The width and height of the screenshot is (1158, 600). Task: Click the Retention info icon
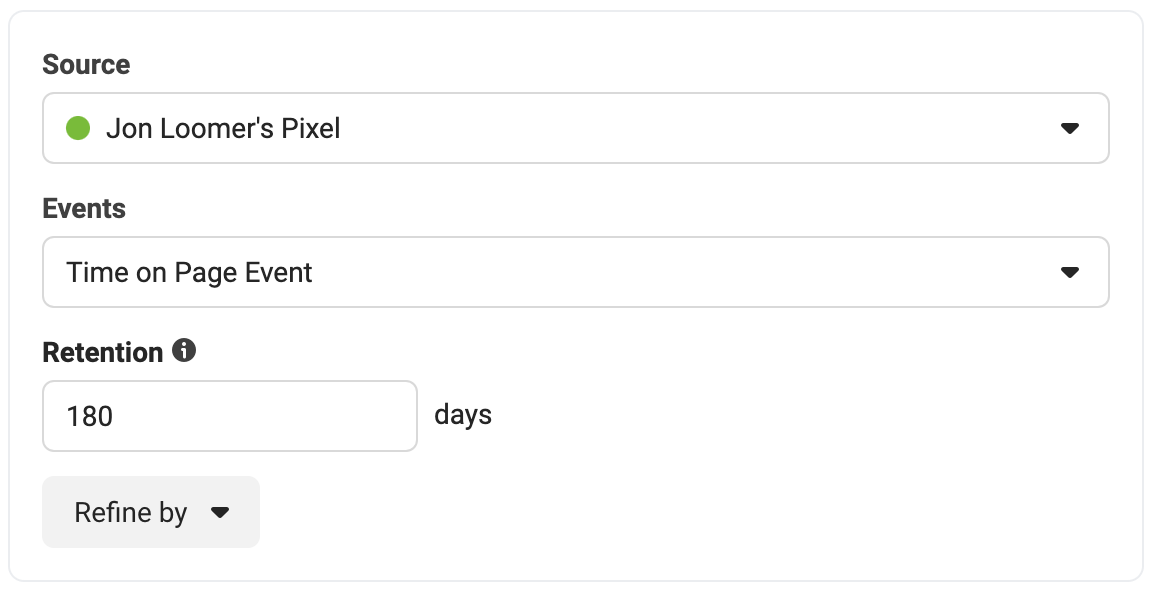click(x=184, y=350)
